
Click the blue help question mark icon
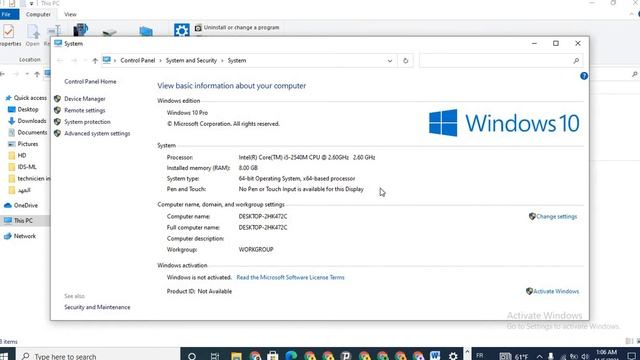584,76
